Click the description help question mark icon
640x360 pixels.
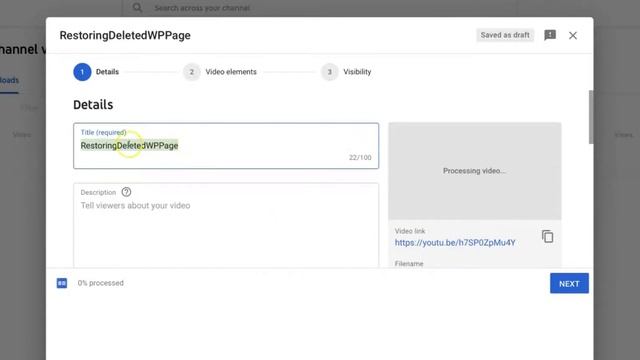pos(126,192)
